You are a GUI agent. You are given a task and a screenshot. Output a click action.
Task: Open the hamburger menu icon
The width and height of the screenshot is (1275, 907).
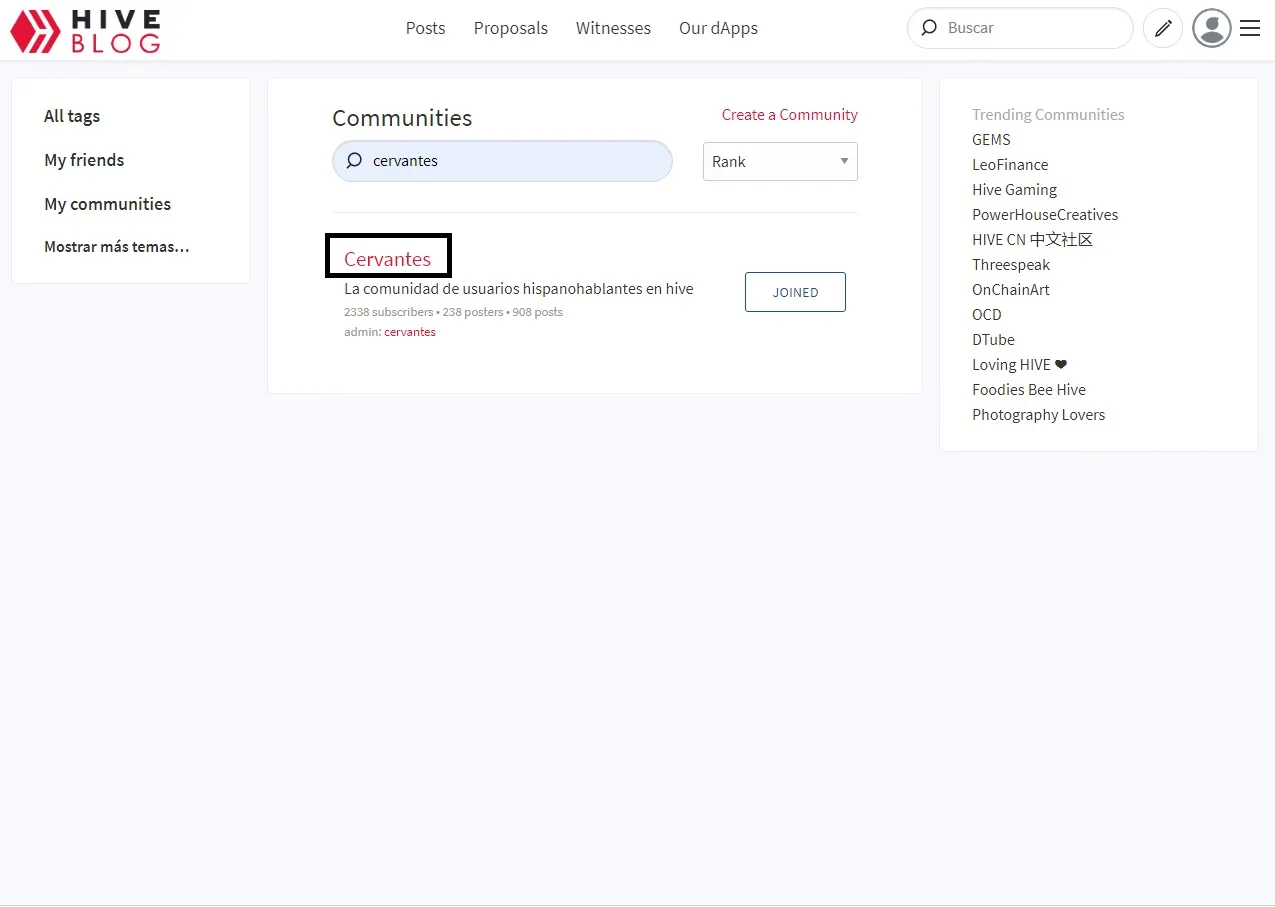click(1250, 28)
